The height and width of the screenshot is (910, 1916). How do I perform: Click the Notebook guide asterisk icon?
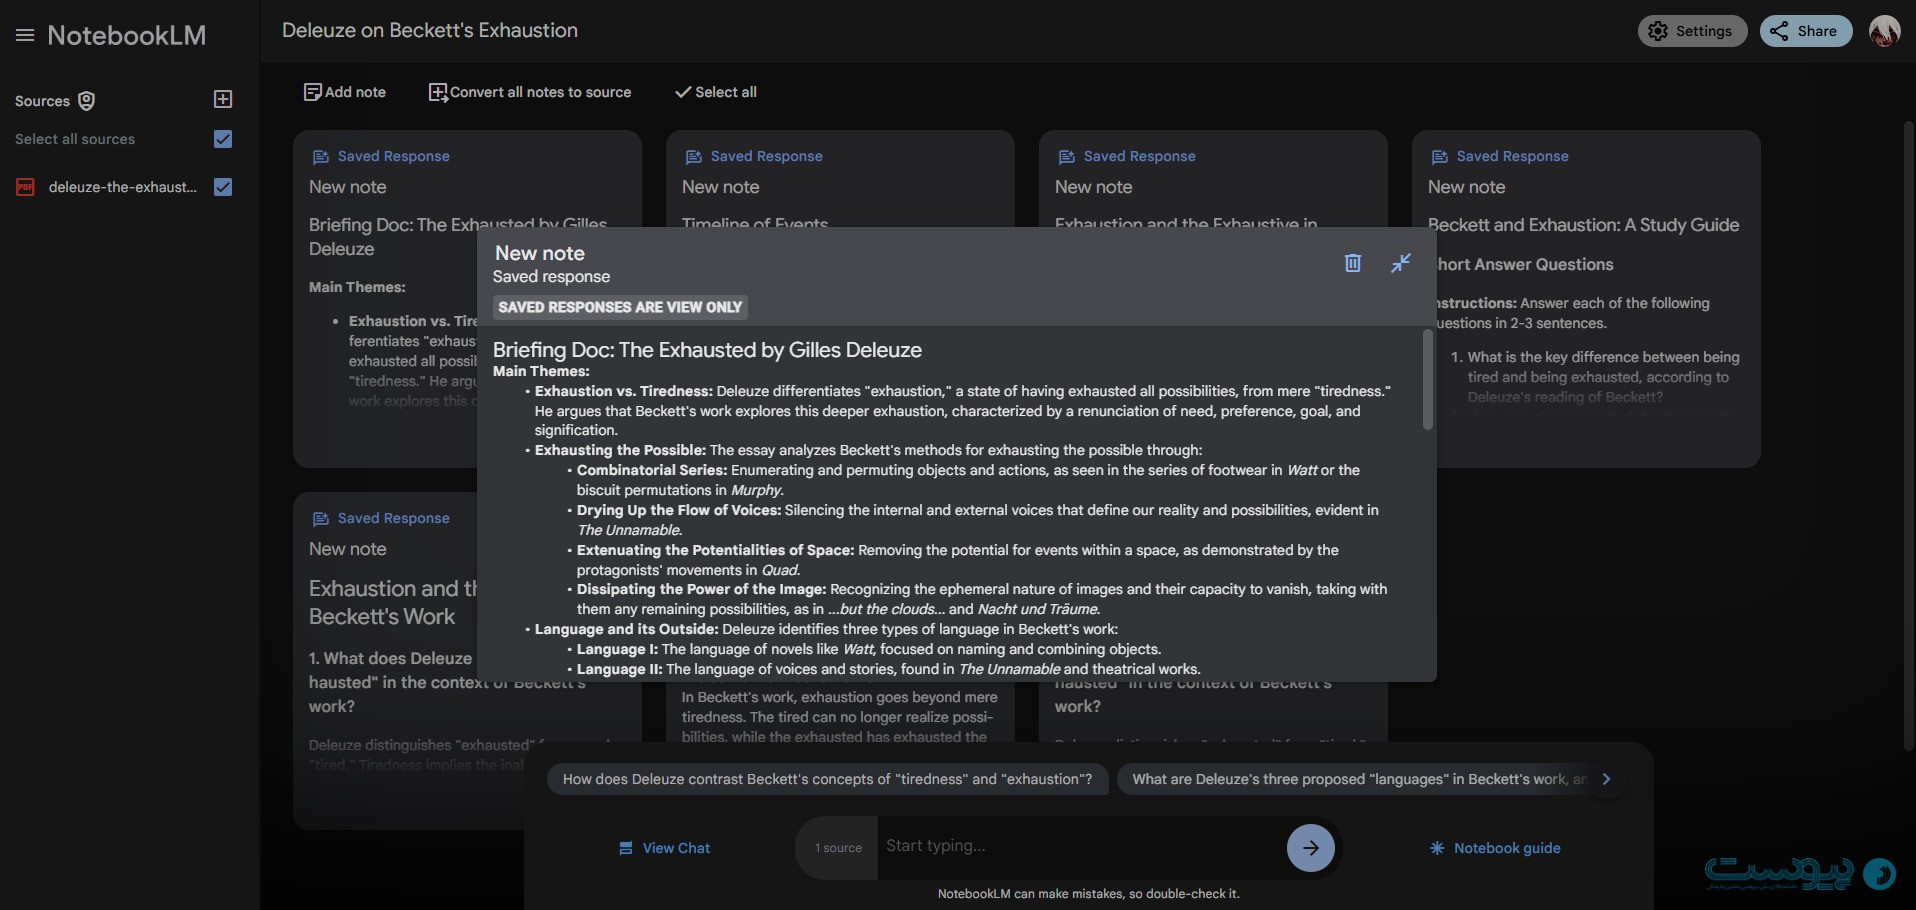point(1437,848)
